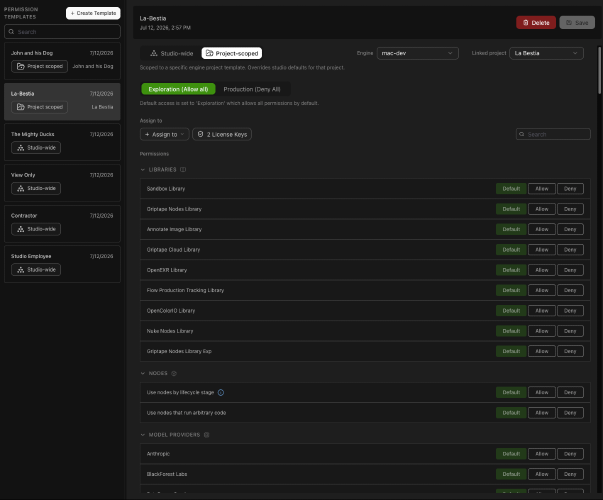The image size is (603, 500).
Task: Open the Contractor template
Action: pyautogui.click(x=62, y=223)
